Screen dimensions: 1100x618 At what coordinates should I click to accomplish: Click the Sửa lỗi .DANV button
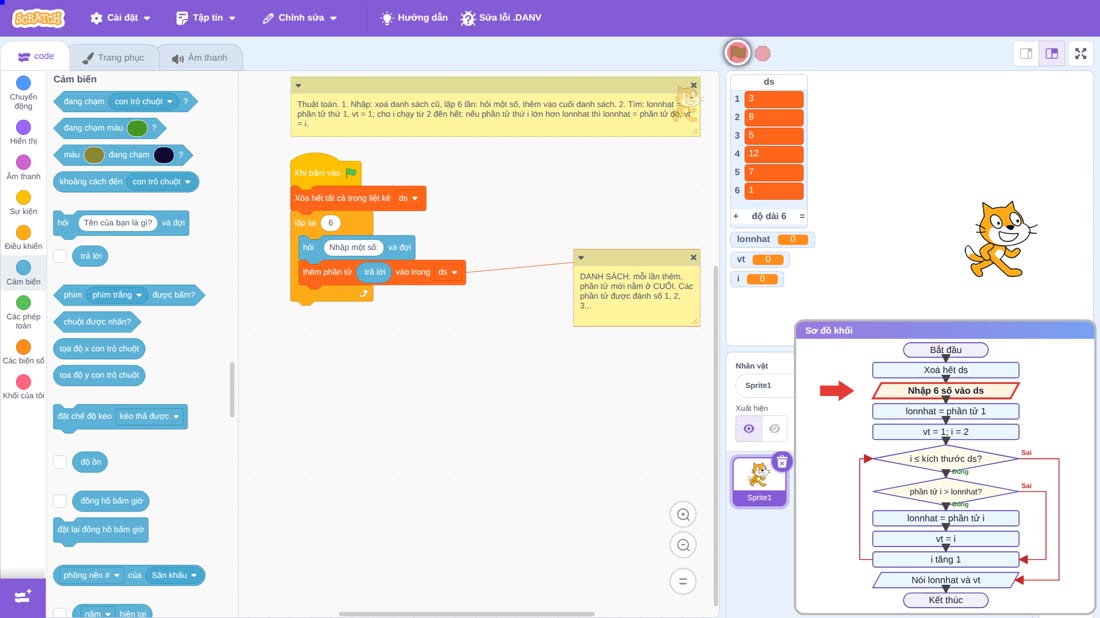tap(501, 18)
